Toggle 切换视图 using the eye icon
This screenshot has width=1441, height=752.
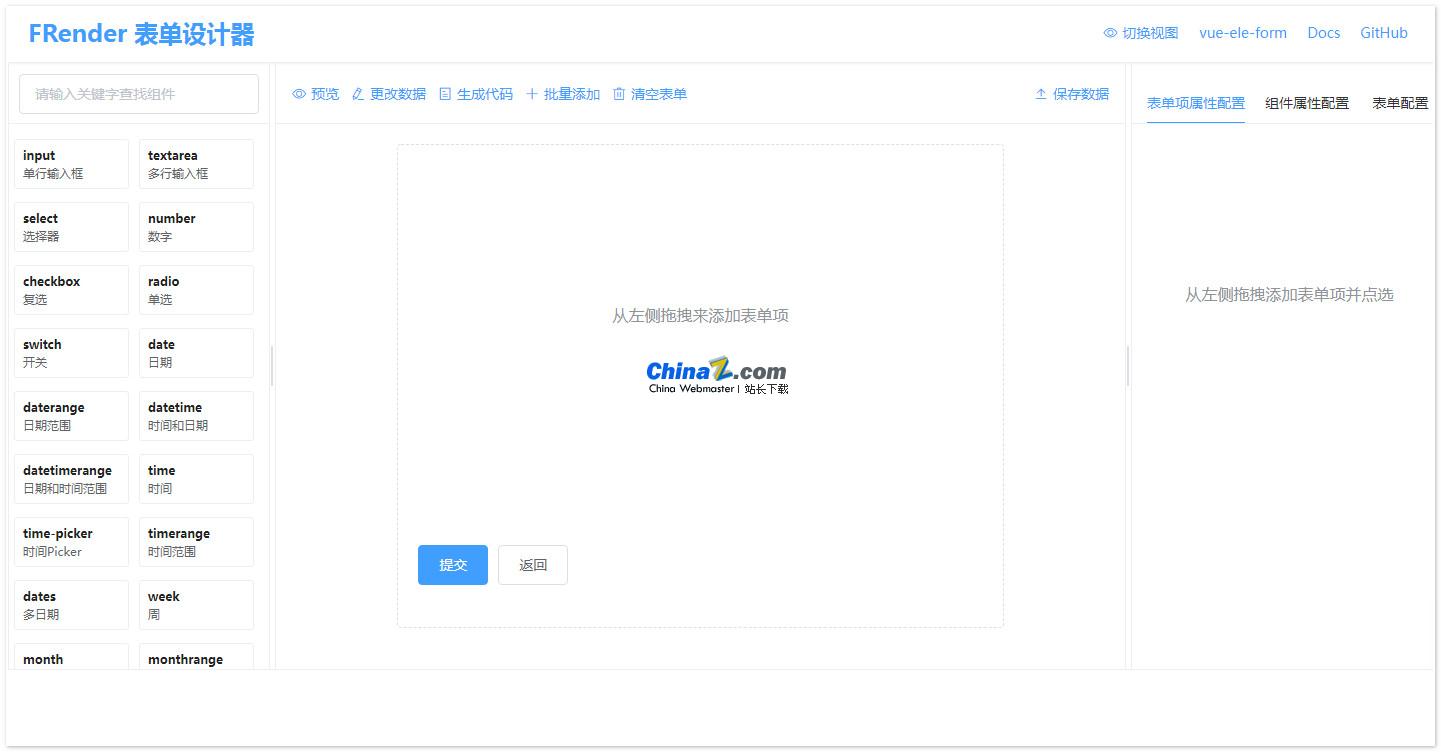(x=1140, y=32)
